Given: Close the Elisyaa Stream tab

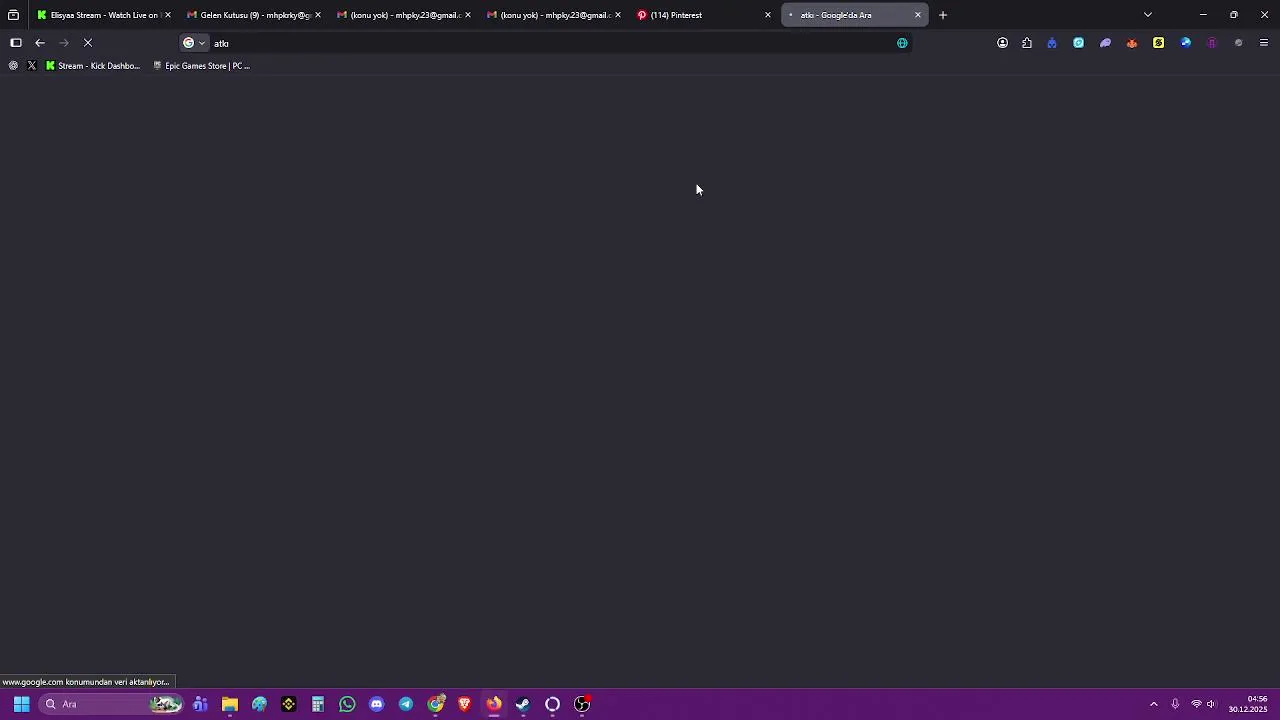Looking at the screenshot, I should point(168,15).
